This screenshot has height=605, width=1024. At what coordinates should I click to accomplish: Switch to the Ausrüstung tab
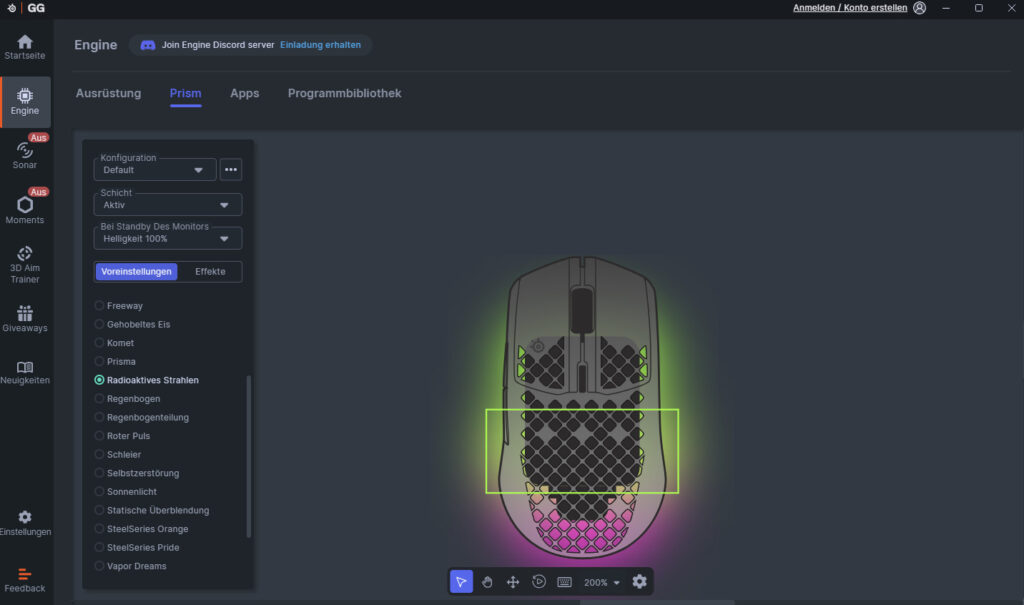[108, 93]
